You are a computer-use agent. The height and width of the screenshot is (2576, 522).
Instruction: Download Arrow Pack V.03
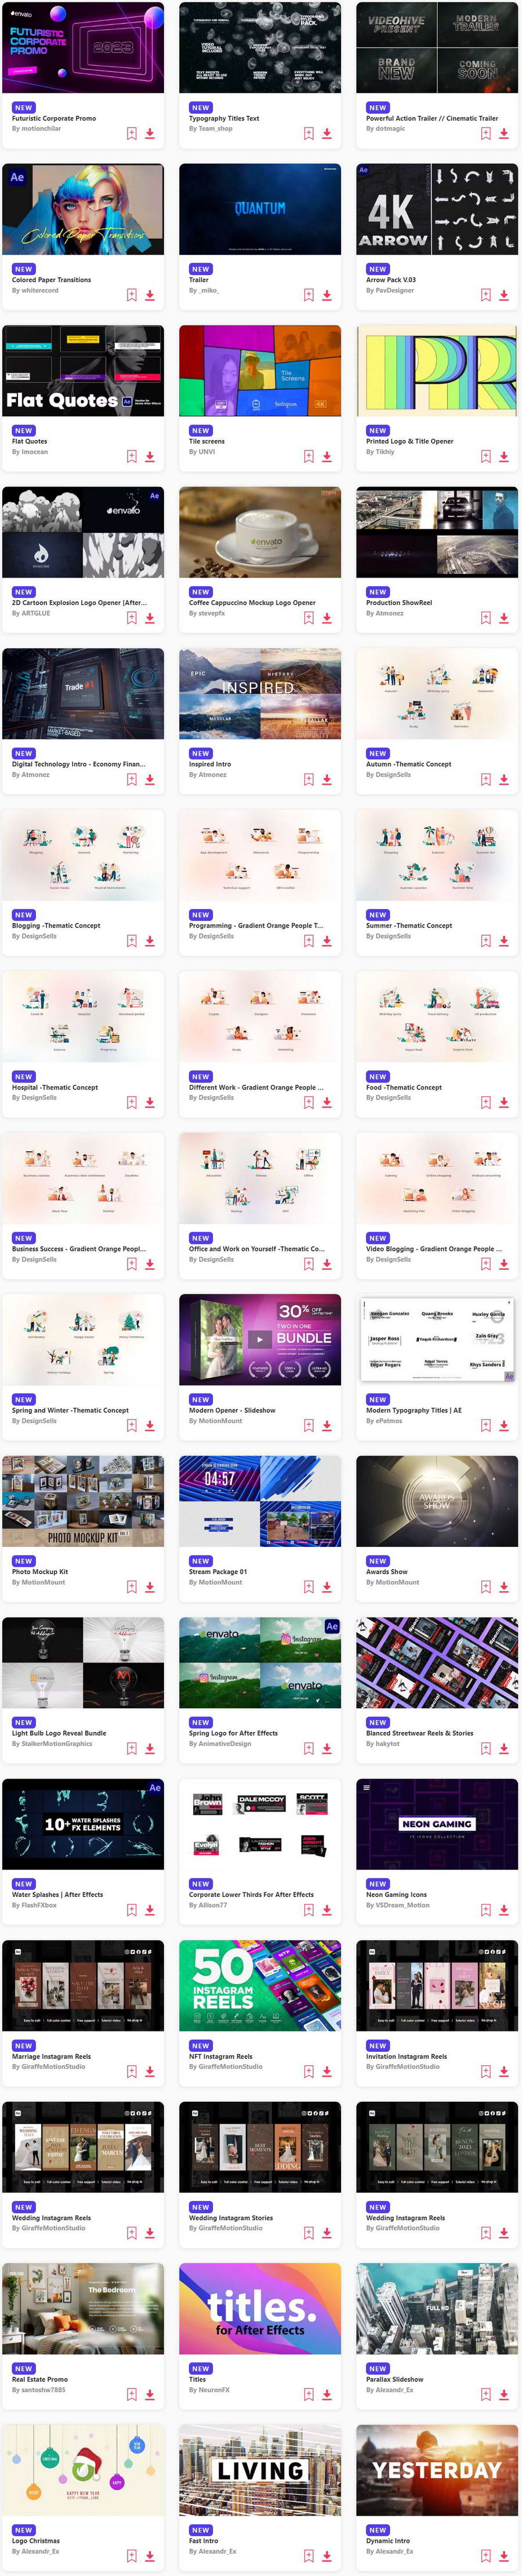click(504, 295)
